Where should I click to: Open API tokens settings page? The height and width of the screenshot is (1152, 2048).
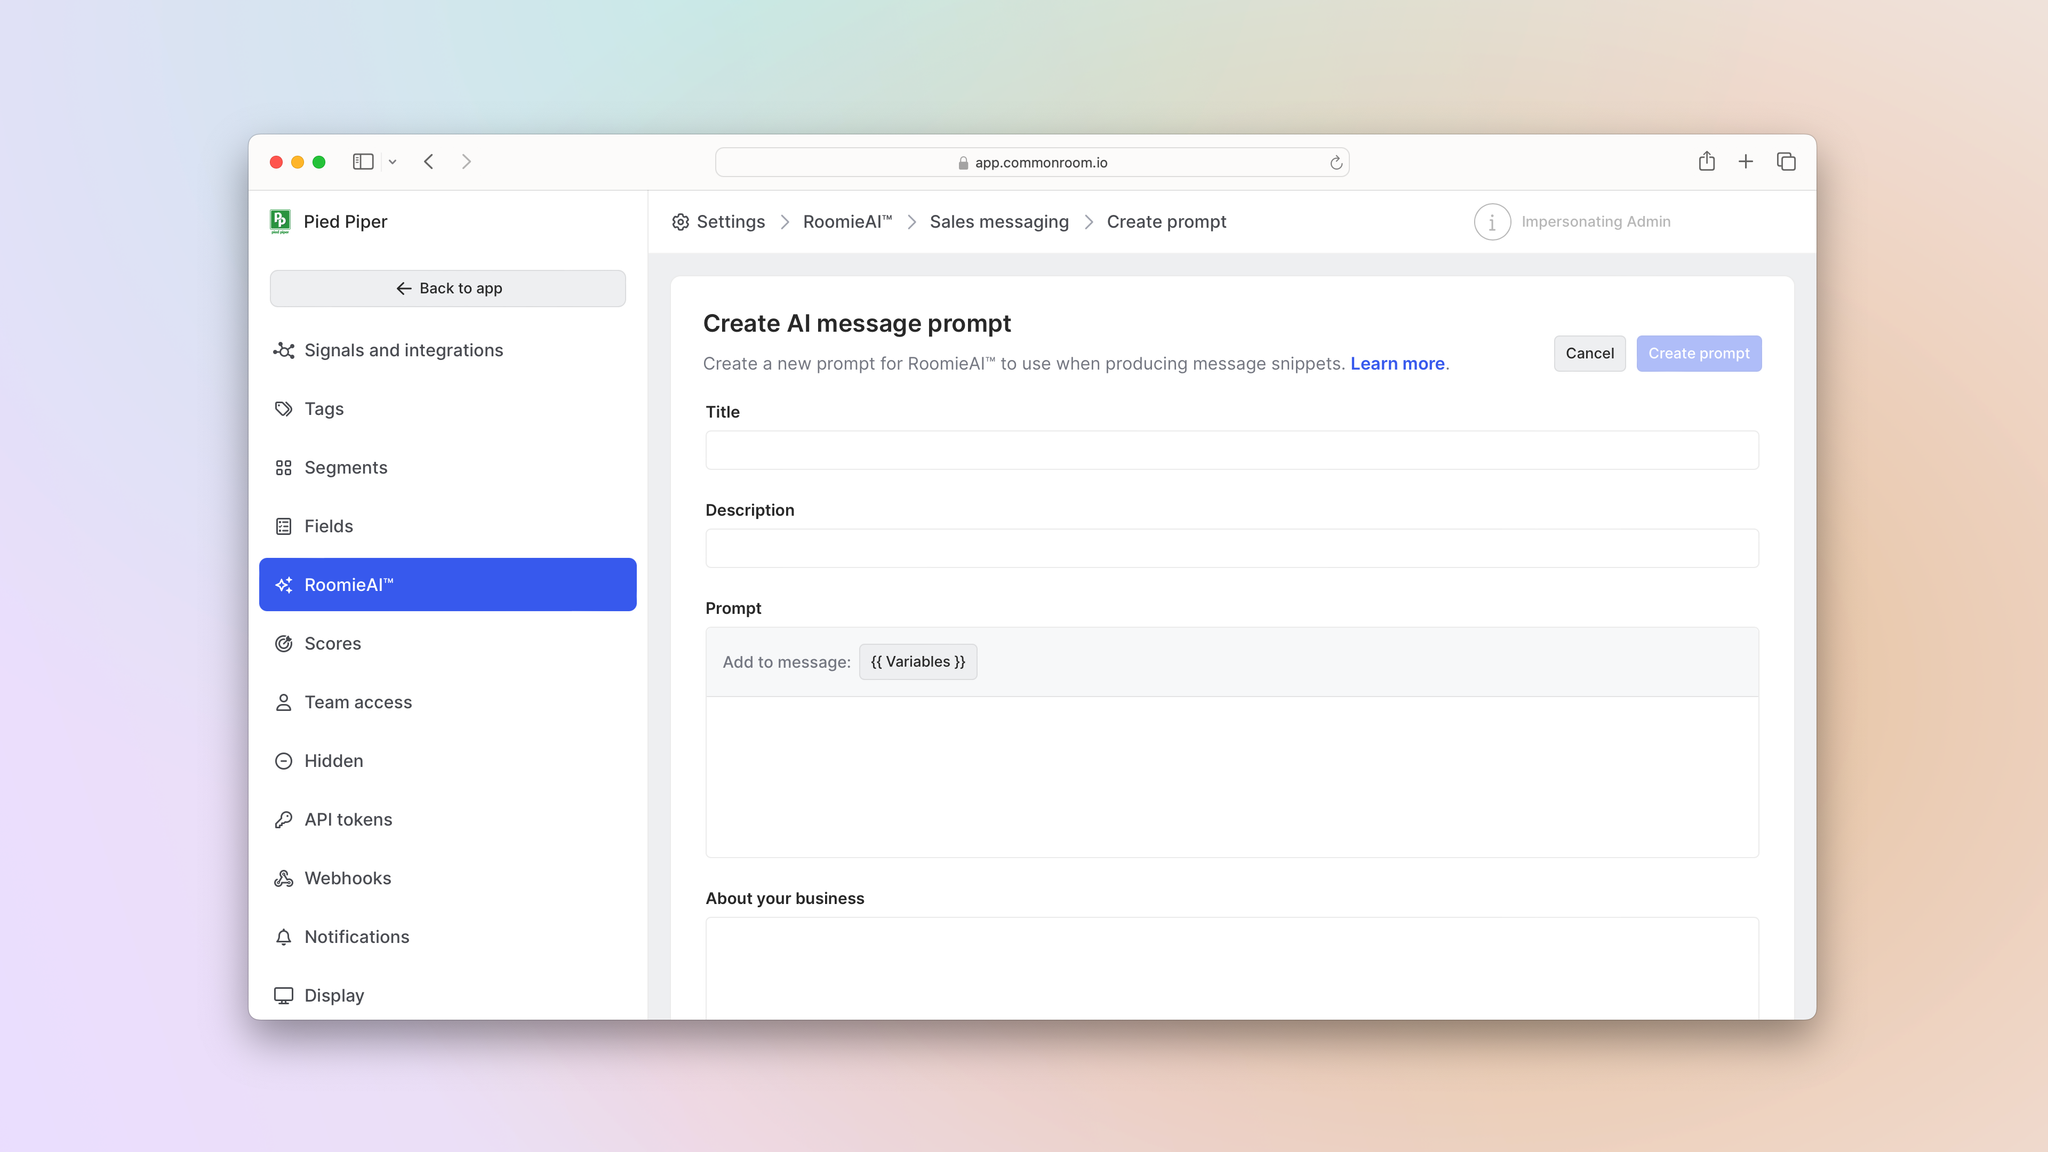click(x=447, y=819)
